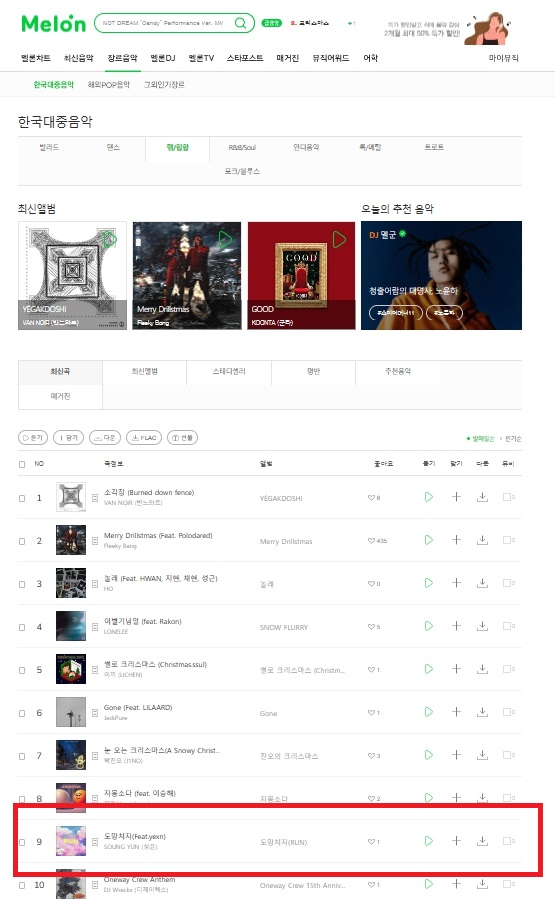555x900 pixels.
Task: Download track 9 도망치지 using download icon
Action: (x=483, y=841)
